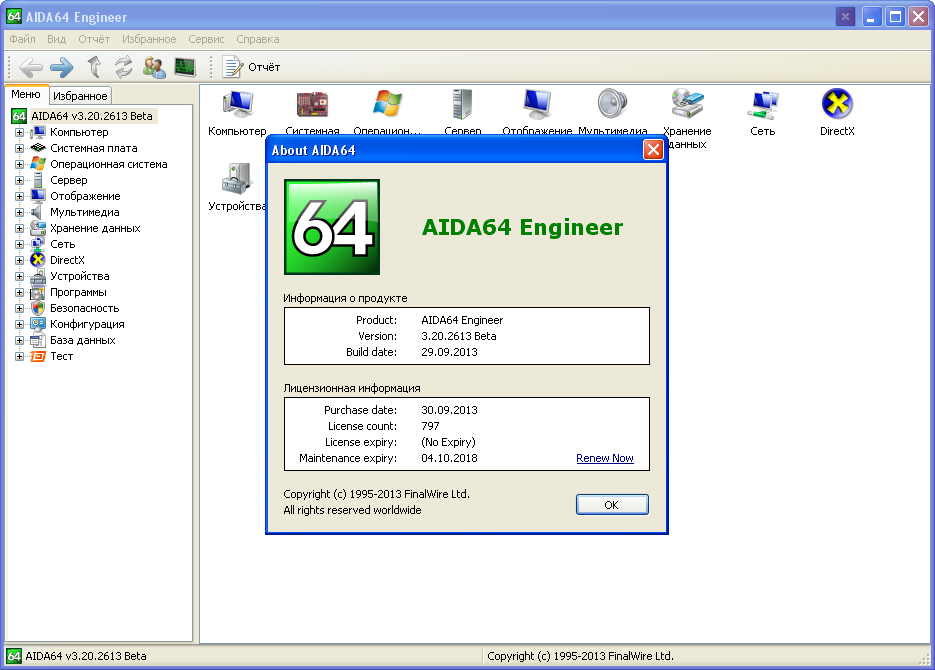The width and height of the screenshot is (935, 670).
Task: Open the Сервис menu
Action: tap(206, 39)
